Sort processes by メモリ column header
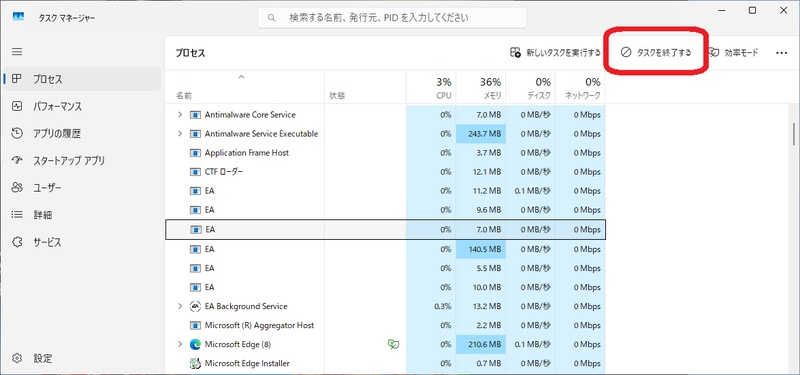The height and width of the screenshot is (375, 800). (x=481, y=87)
